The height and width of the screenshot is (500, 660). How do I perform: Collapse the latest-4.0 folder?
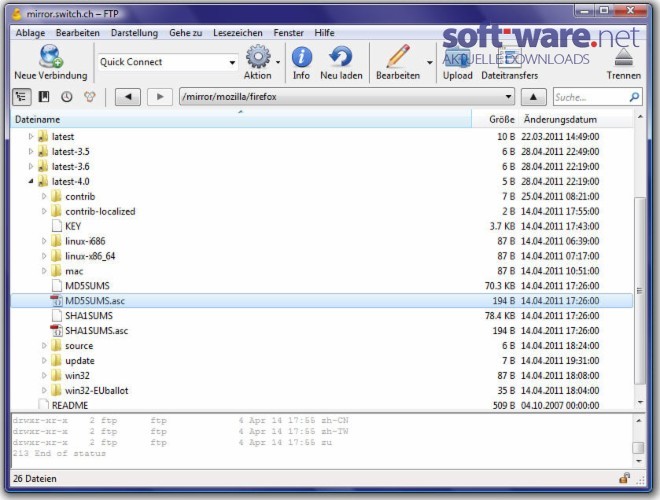pos(31,181)
